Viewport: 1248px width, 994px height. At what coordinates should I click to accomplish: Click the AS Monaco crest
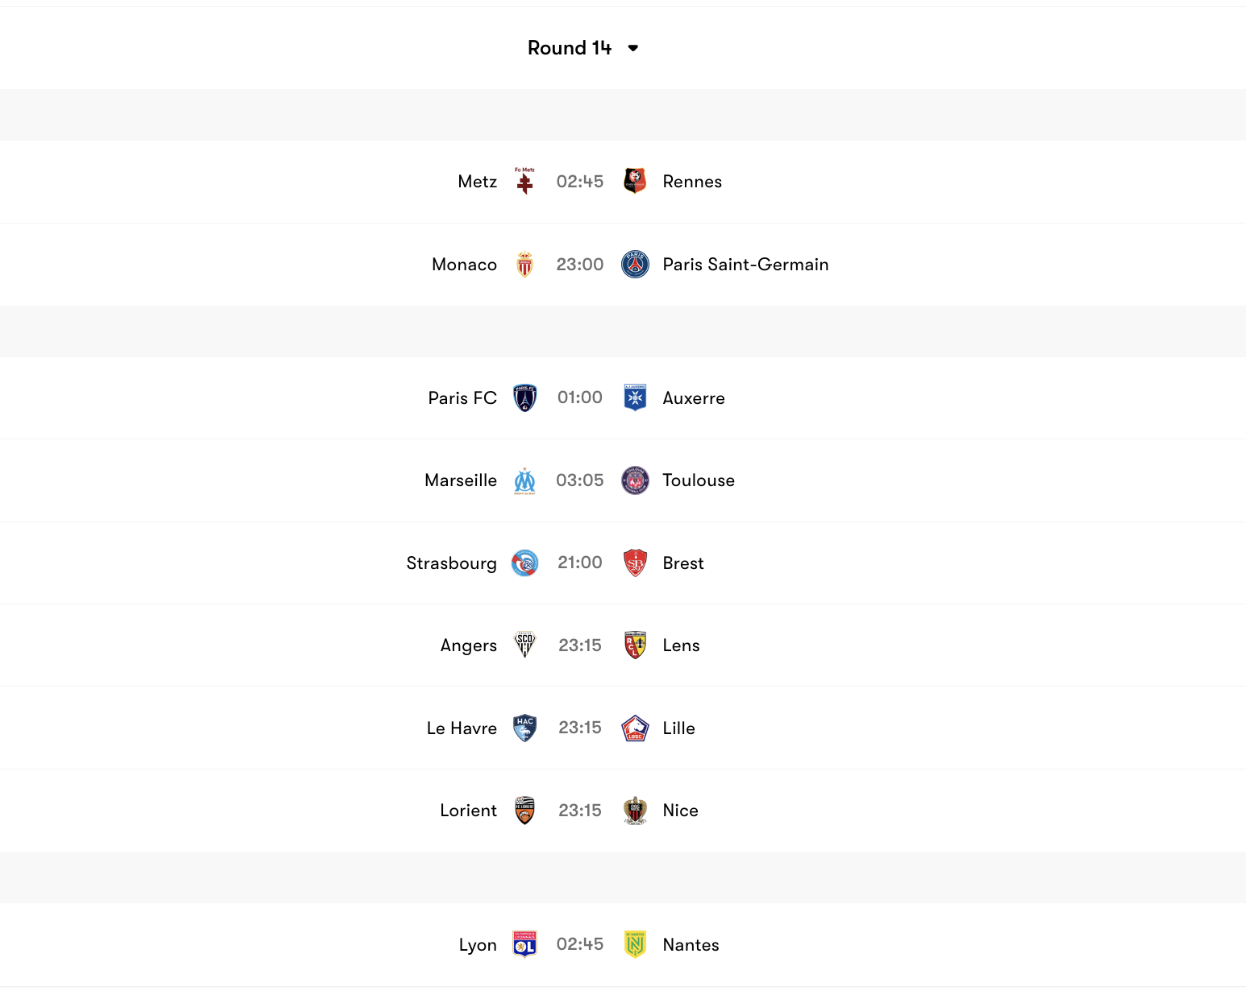tap(525, 264)
